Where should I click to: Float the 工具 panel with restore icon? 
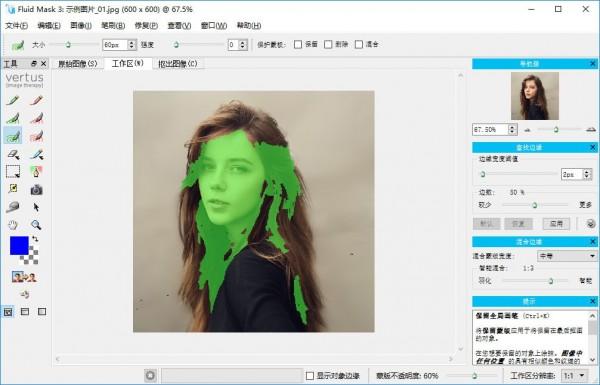34,64
